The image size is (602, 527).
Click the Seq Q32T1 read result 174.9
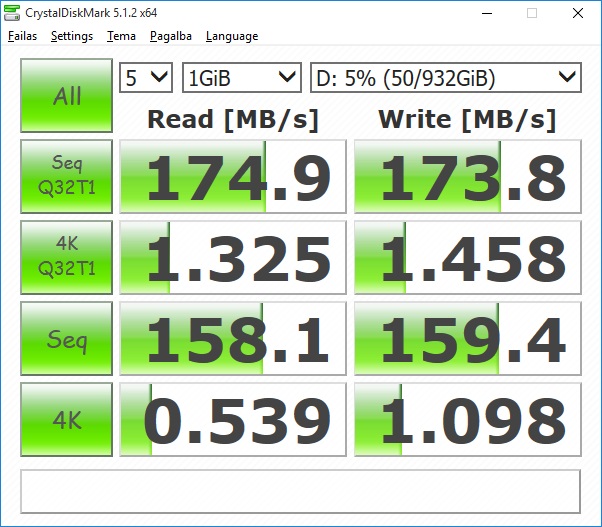tap(233, 177)
